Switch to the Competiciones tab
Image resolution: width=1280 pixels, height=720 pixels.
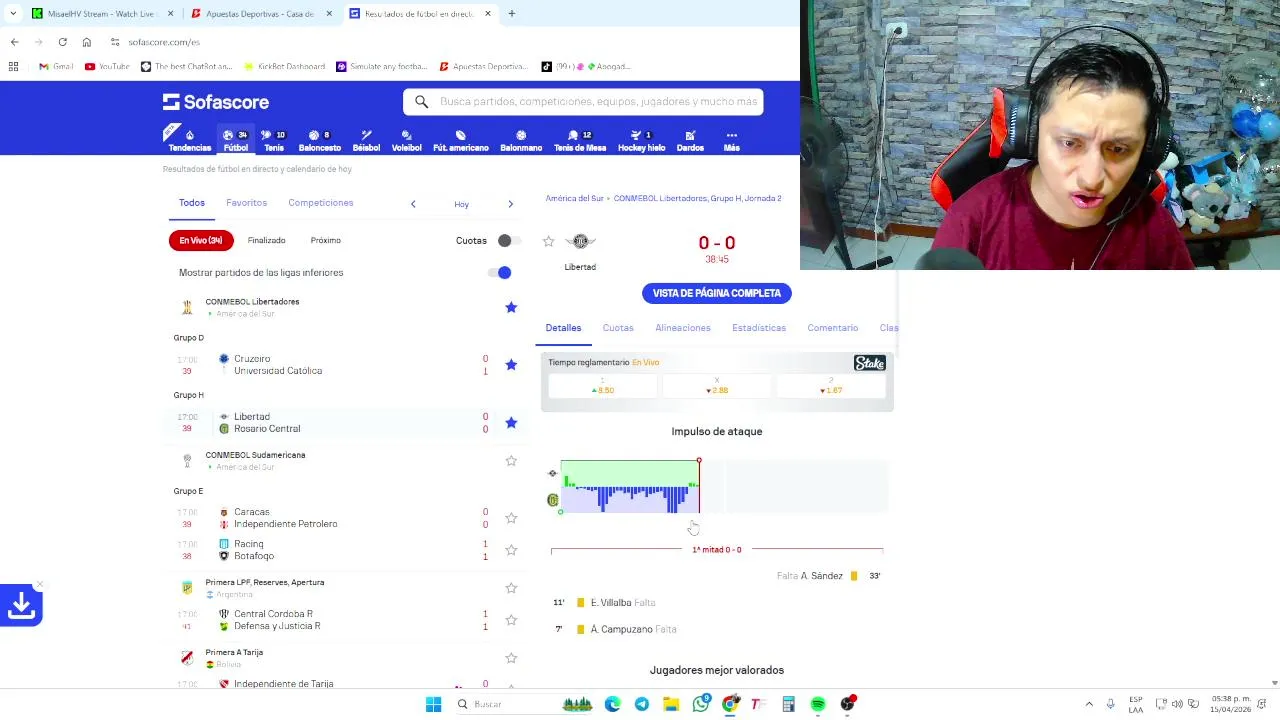tap(321, 203)
